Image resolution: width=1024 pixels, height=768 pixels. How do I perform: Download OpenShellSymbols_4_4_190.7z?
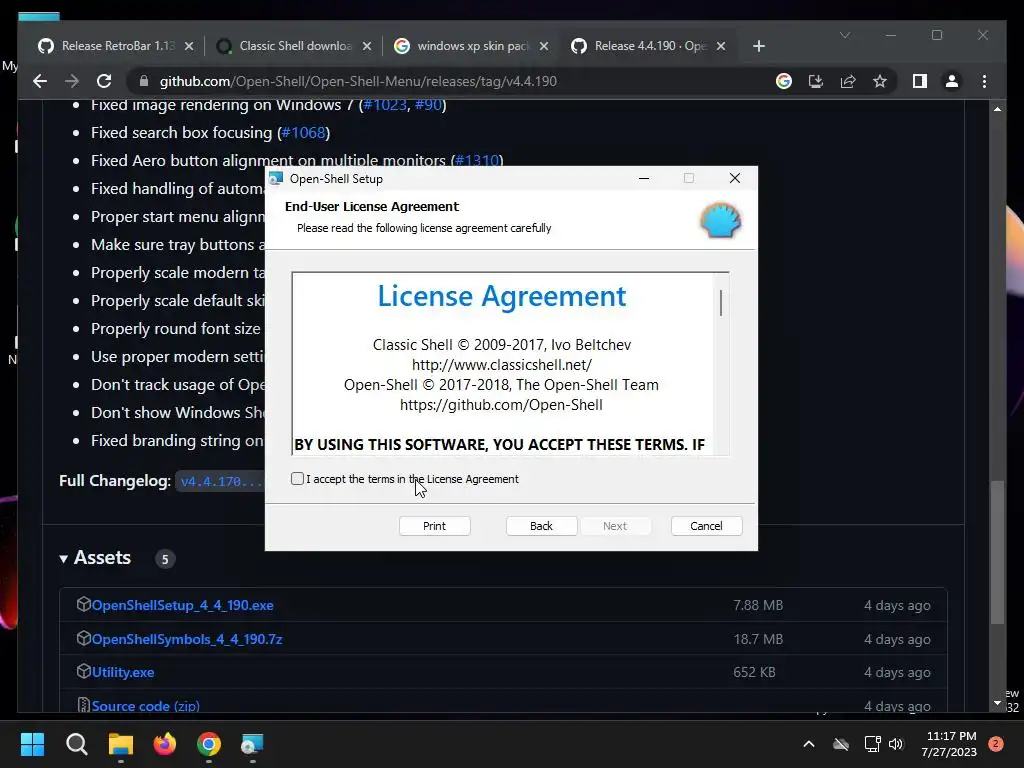tap(187, 639)
